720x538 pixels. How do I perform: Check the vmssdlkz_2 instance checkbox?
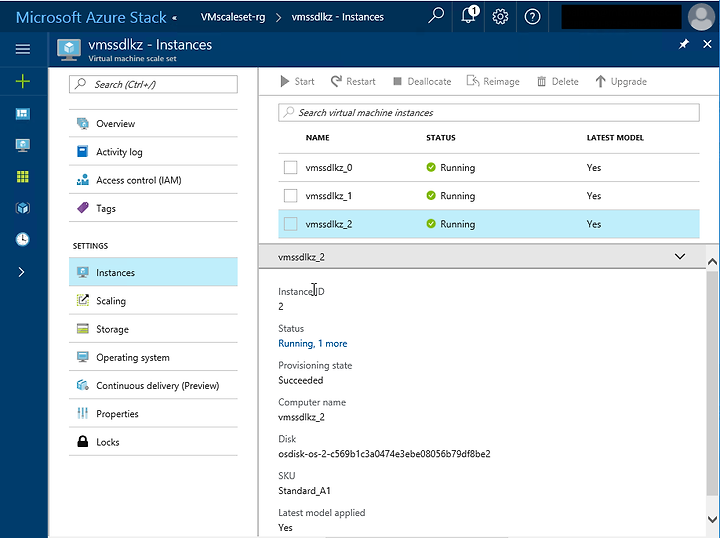[x=290, y=224]
